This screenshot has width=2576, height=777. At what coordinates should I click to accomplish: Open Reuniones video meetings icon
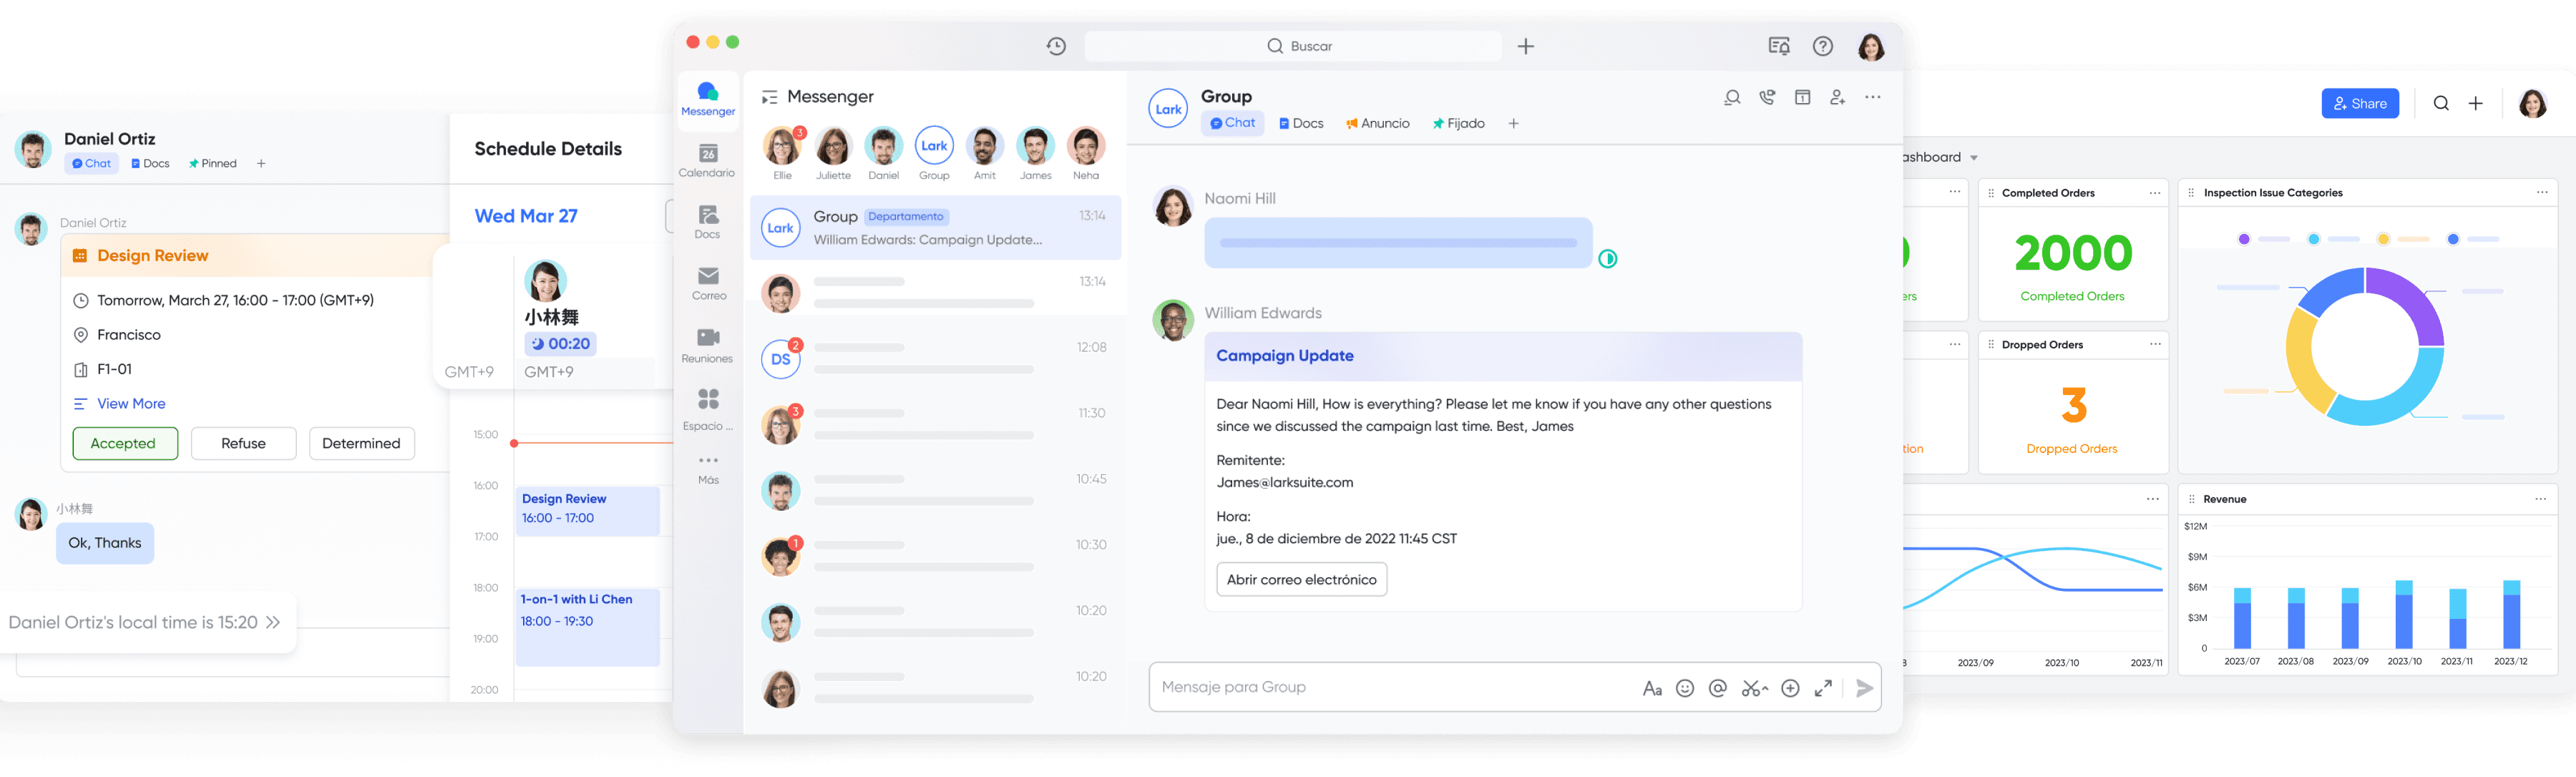tap(708, 344)
